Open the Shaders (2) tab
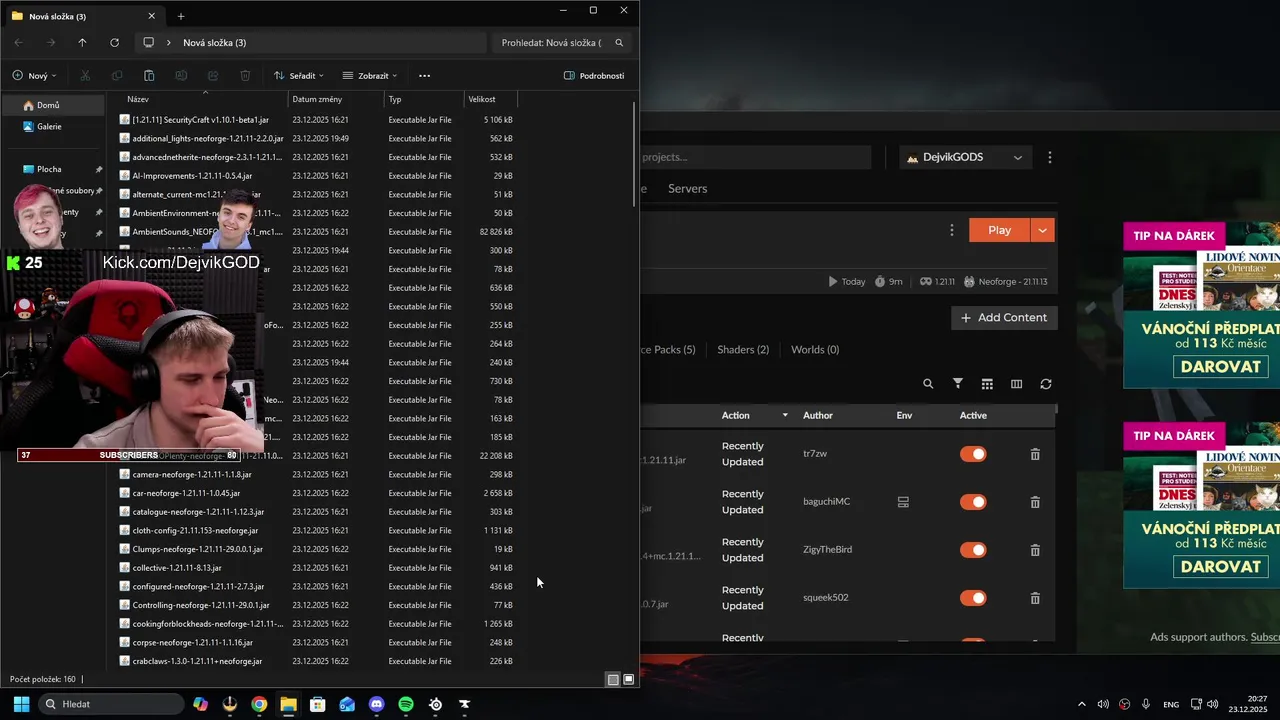The height and width of the screenshot is (720, 1280). 743,350
